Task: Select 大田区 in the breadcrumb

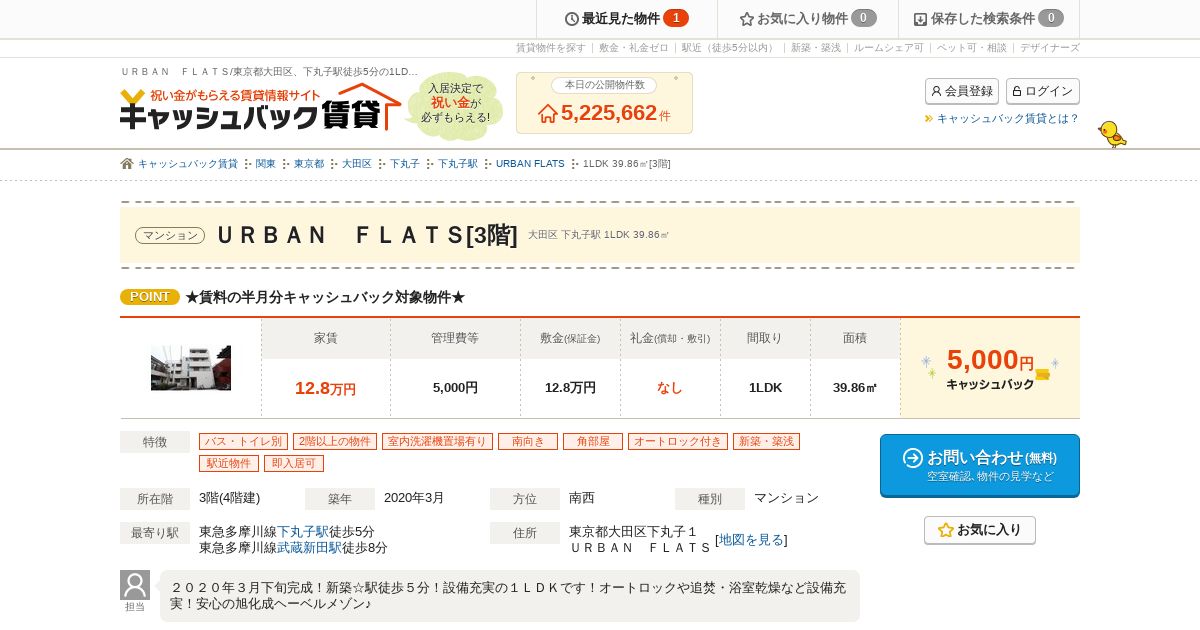Action: tap(357, 164)
